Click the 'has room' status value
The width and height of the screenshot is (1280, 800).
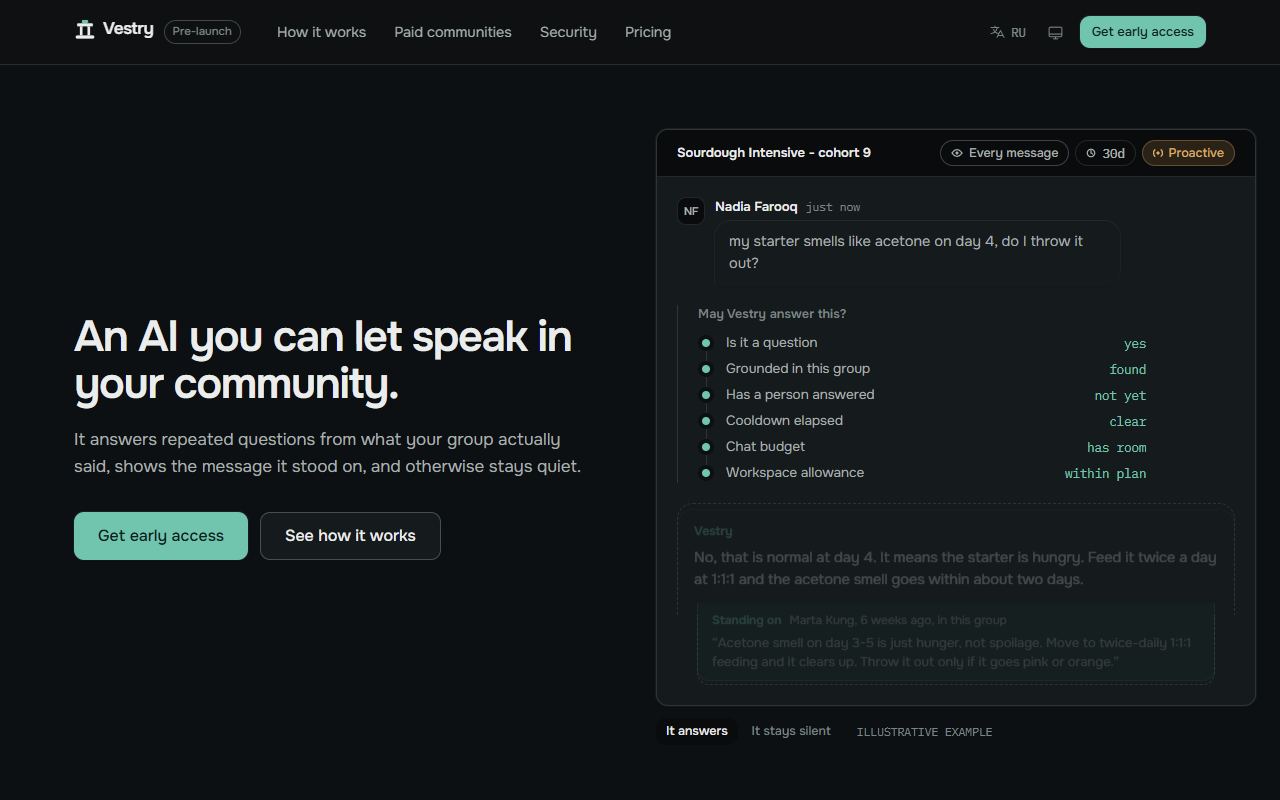(x=1117, y=448)
